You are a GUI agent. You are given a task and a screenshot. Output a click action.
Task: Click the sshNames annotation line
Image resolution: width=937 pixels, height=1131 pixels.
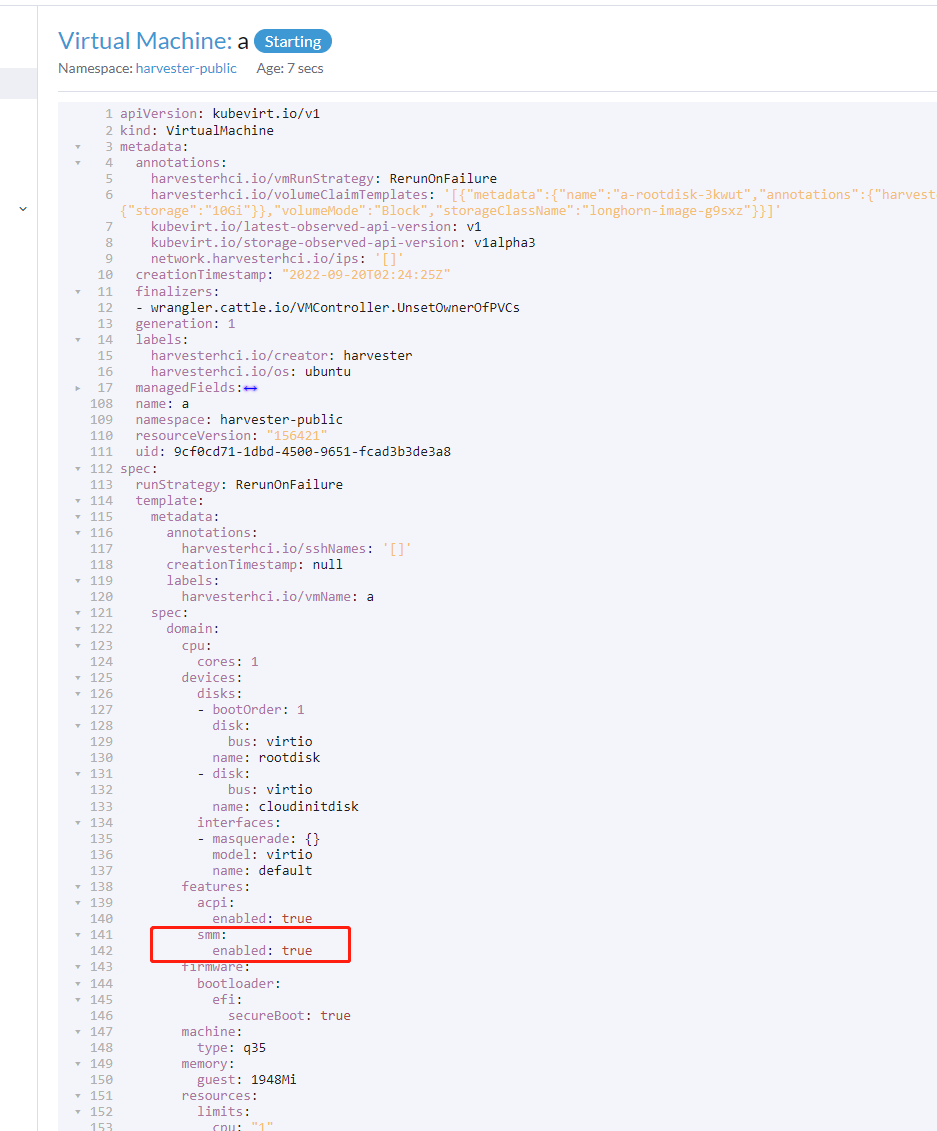(297, 548)
